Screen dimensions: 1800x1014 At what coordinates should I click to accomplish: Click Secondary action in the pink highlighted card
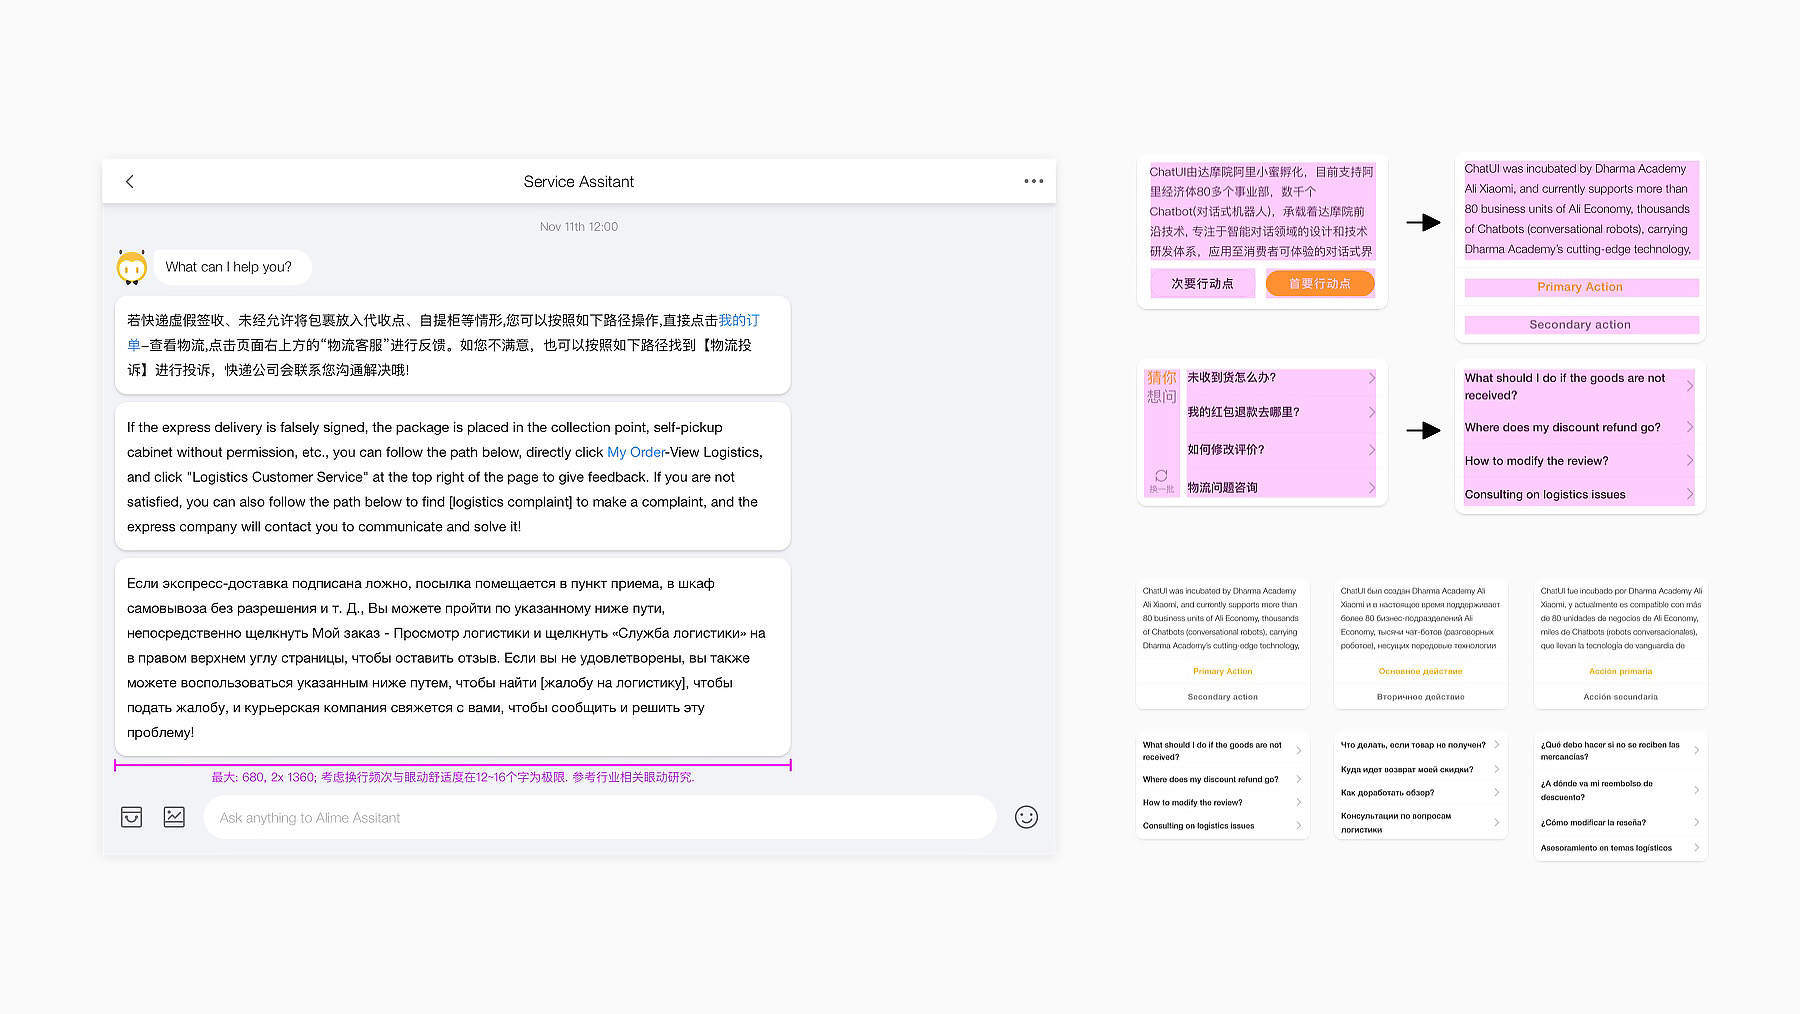click(x=1581, y=325)
